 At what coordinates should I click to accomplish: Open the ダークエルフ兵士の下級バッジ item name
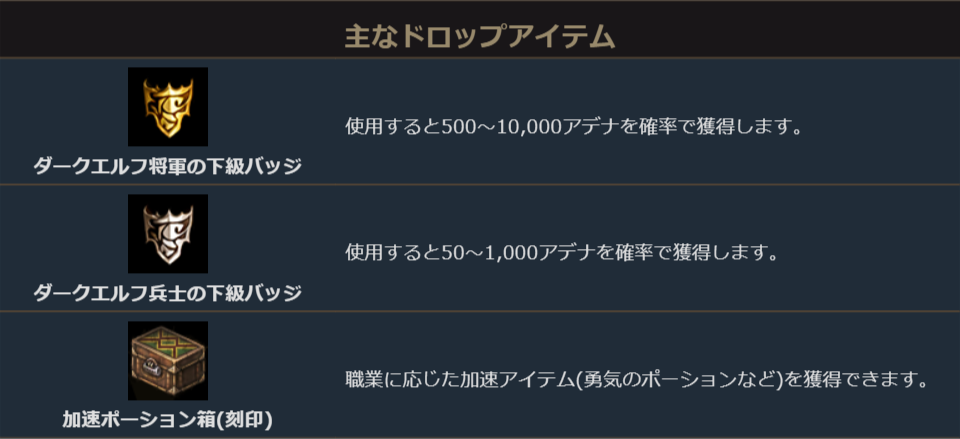pyautogui.click(x=167, y=293)
